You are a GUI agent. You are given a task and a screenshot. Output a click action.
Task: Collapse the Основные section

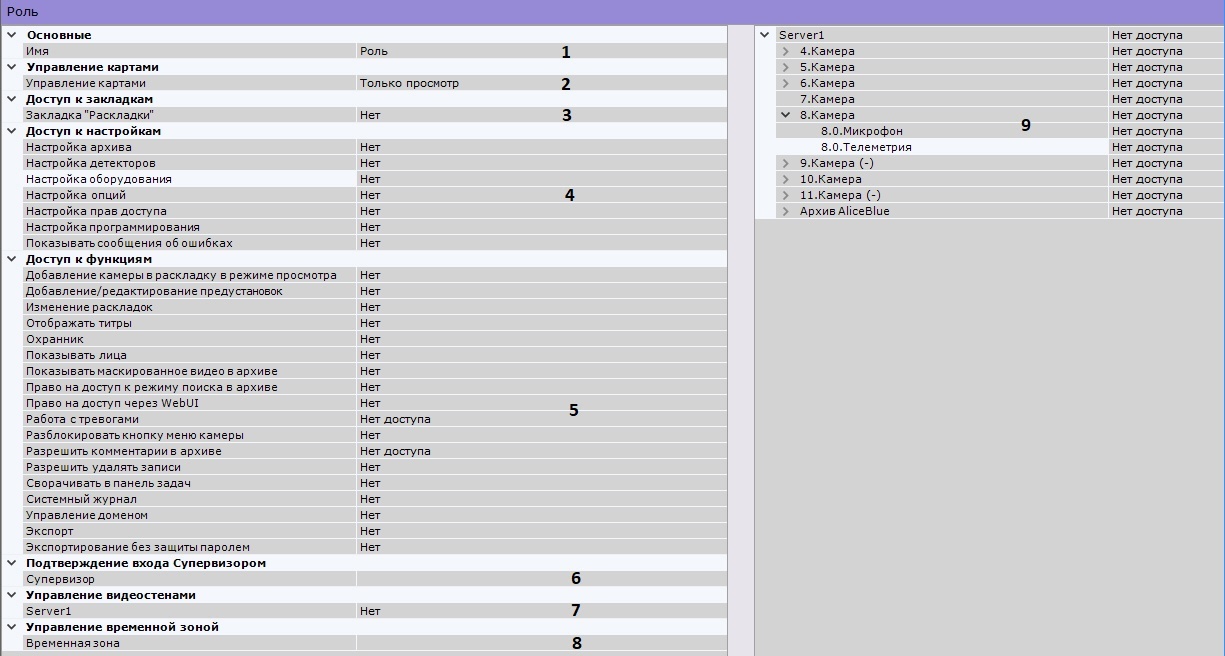[10, 35]
